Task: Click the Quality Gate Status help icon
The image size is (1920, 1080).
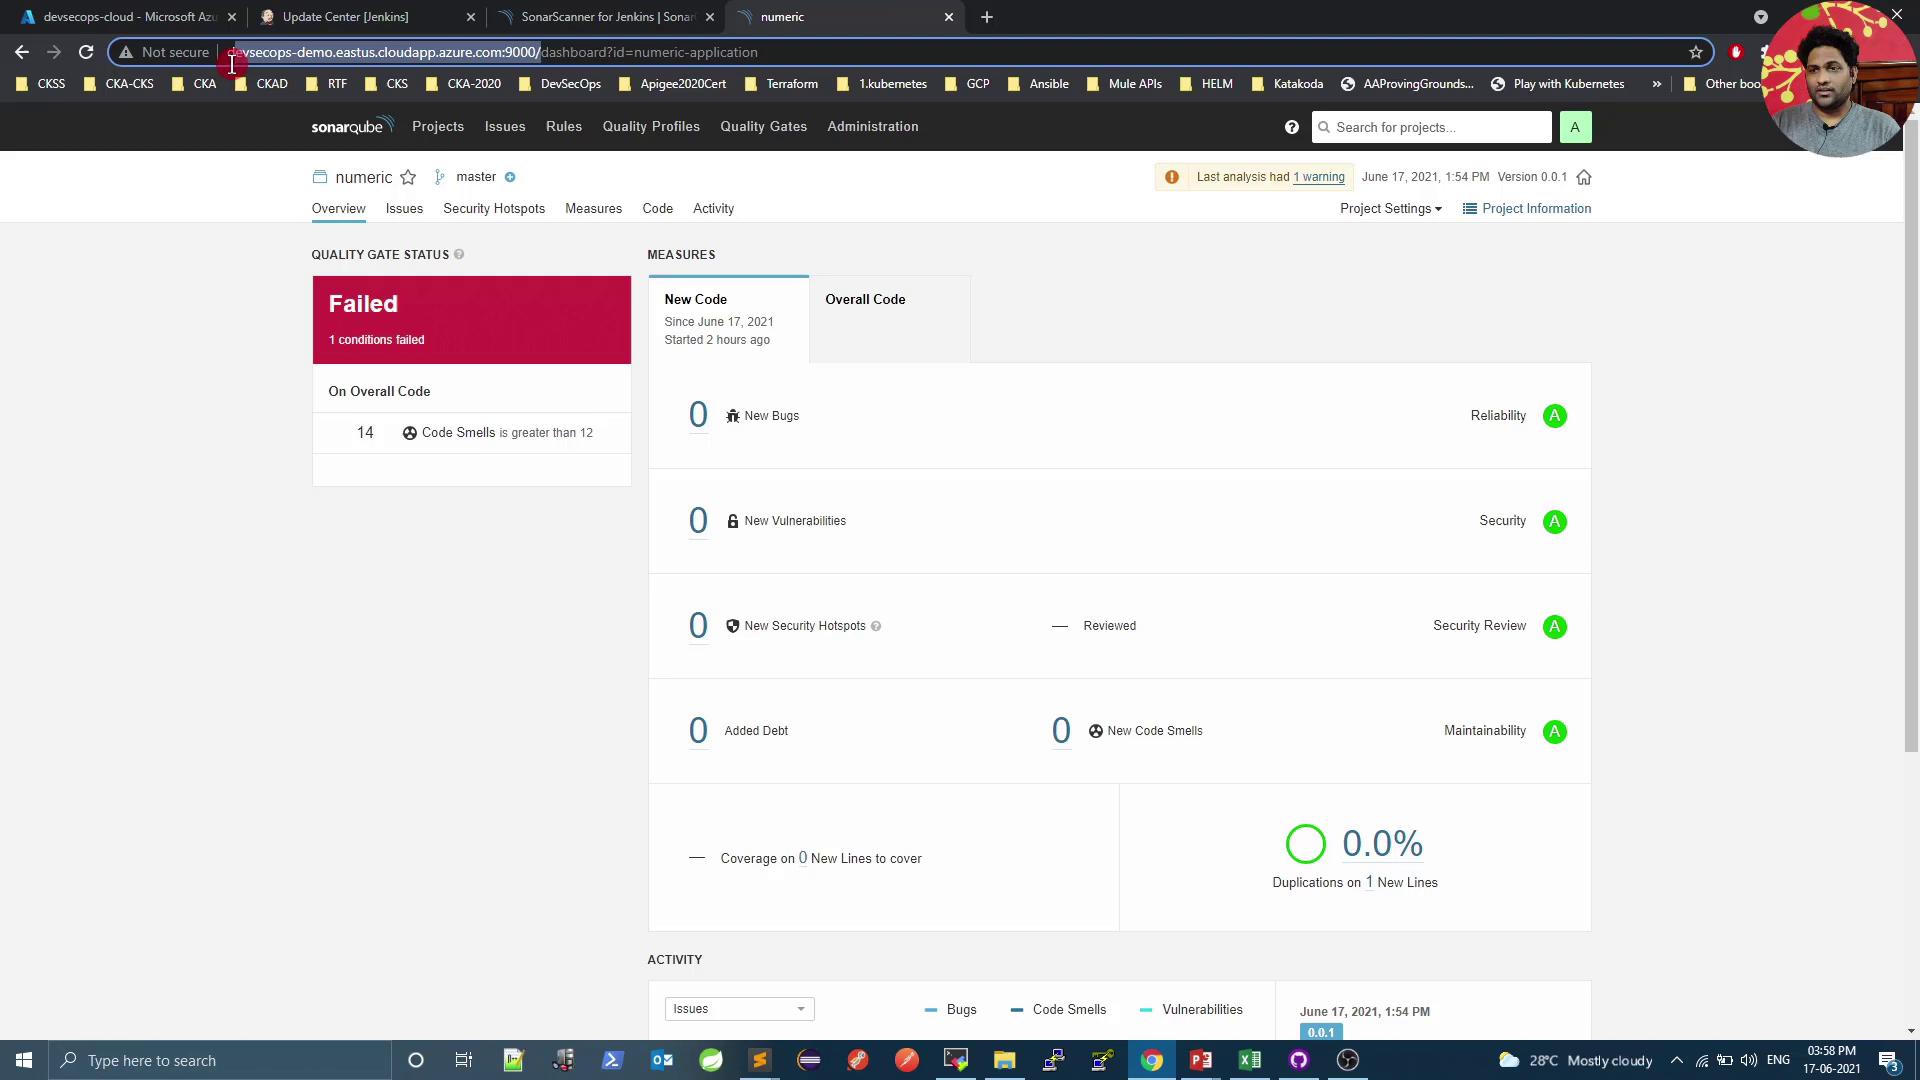Action: pyautogui.click(x=459, y=254)
